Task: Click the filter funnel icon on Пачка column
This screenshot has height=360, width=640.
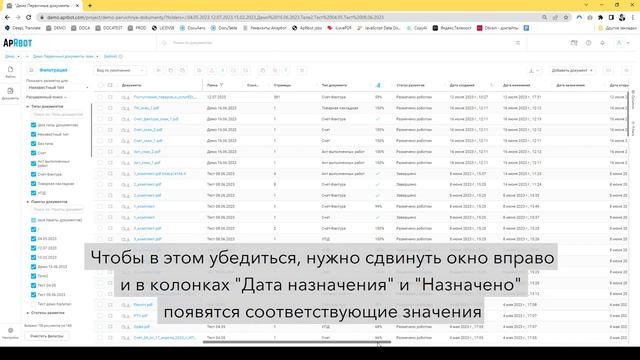Action: pos(222,85)
